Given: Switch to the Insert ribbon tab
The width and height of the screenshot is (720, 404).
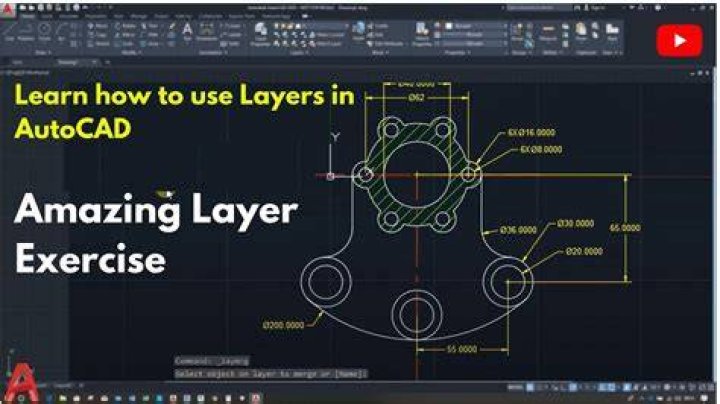Looking at the screenshot, I should (48, 17).
